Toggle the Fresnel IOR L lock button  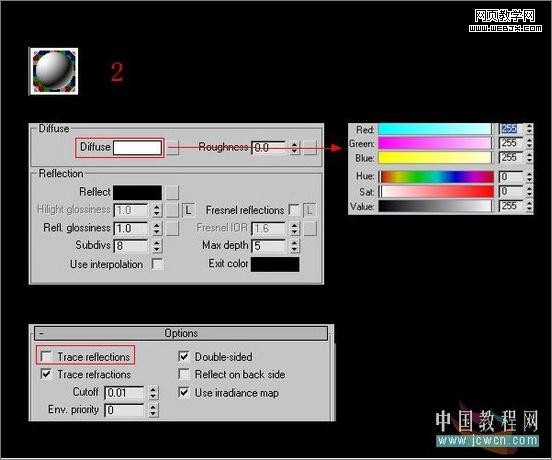coord(309,210)
